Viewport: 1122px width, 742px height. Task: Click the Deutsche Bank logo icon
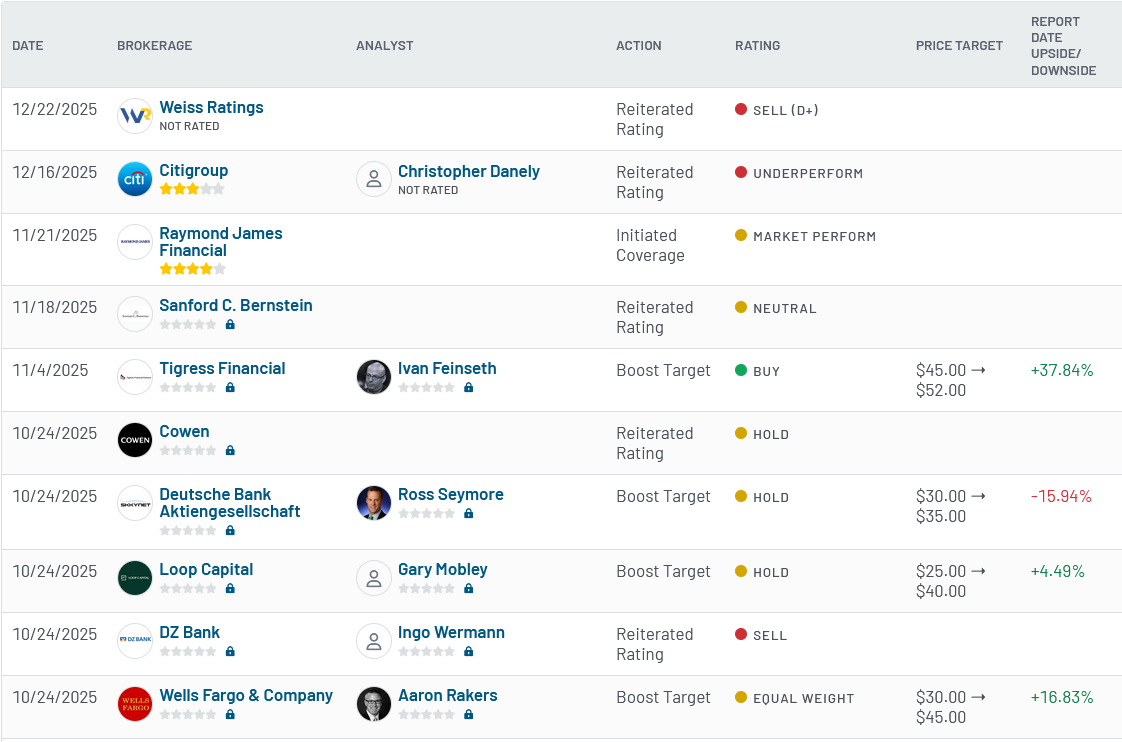tap(135, 504)
